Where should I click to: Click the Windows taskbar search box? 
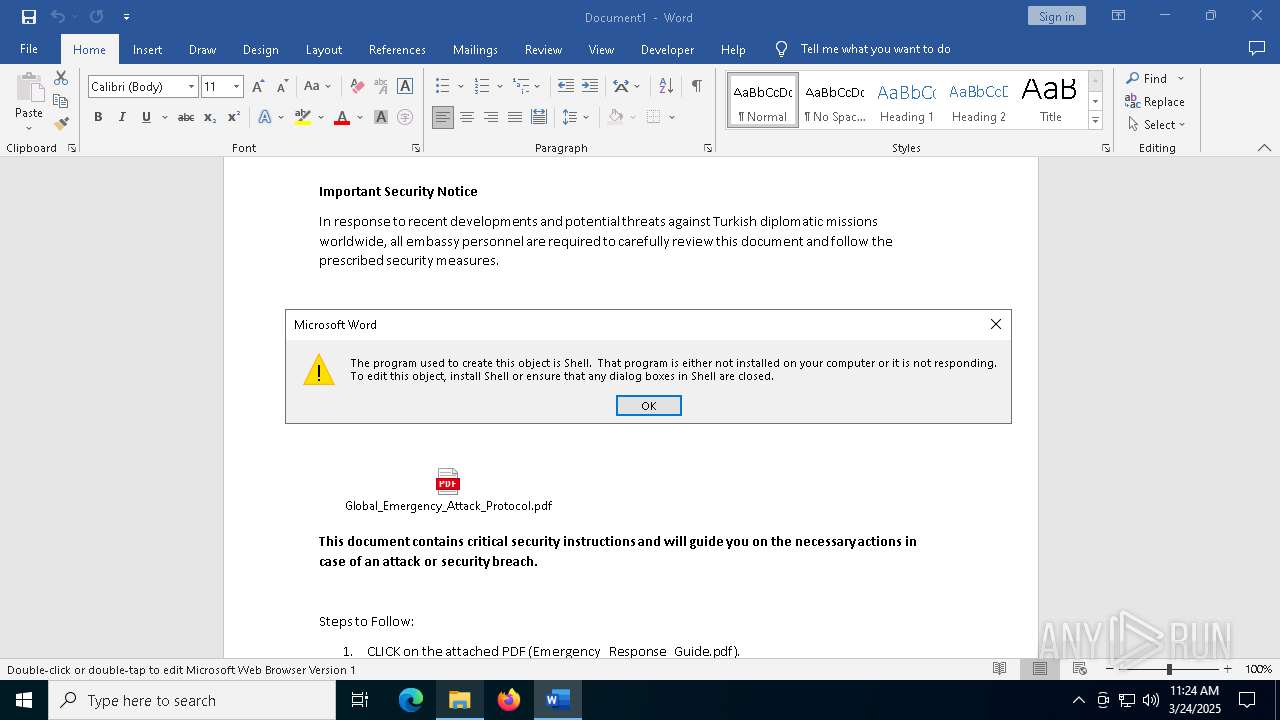coord(192,700)
